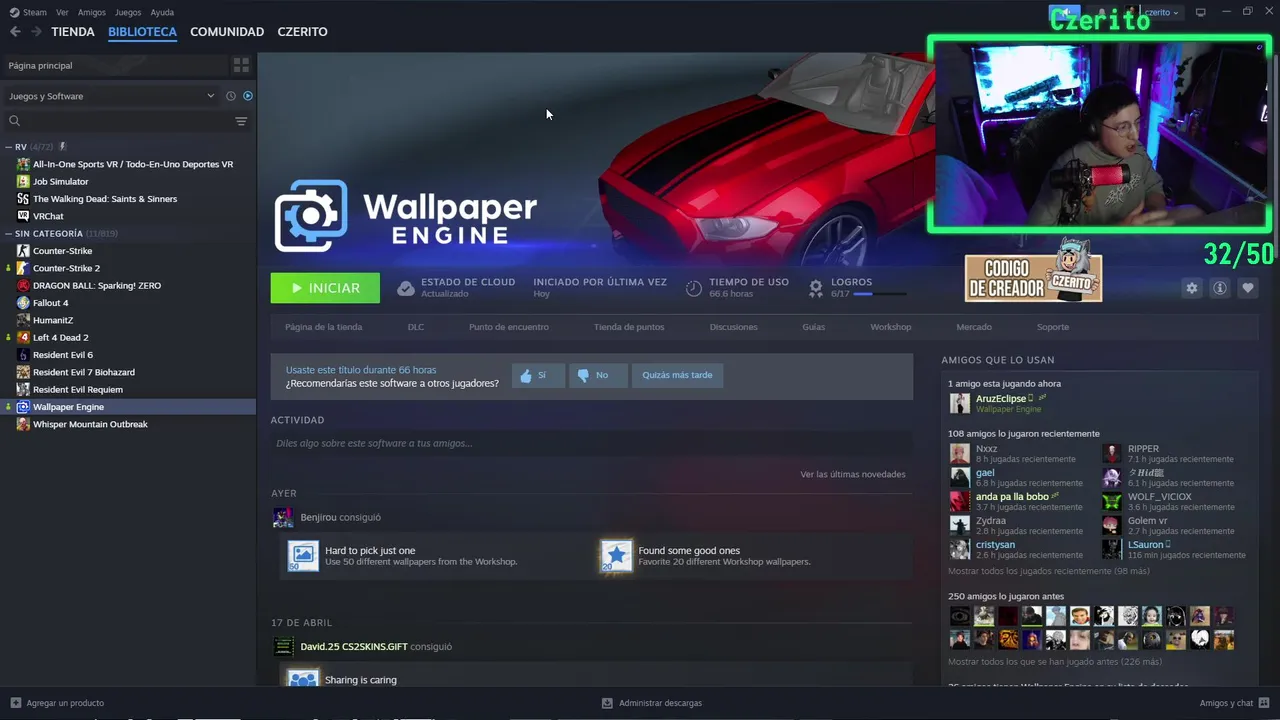Switch library to grid view icon
The image size is (1280, 720).
(241, 65)
